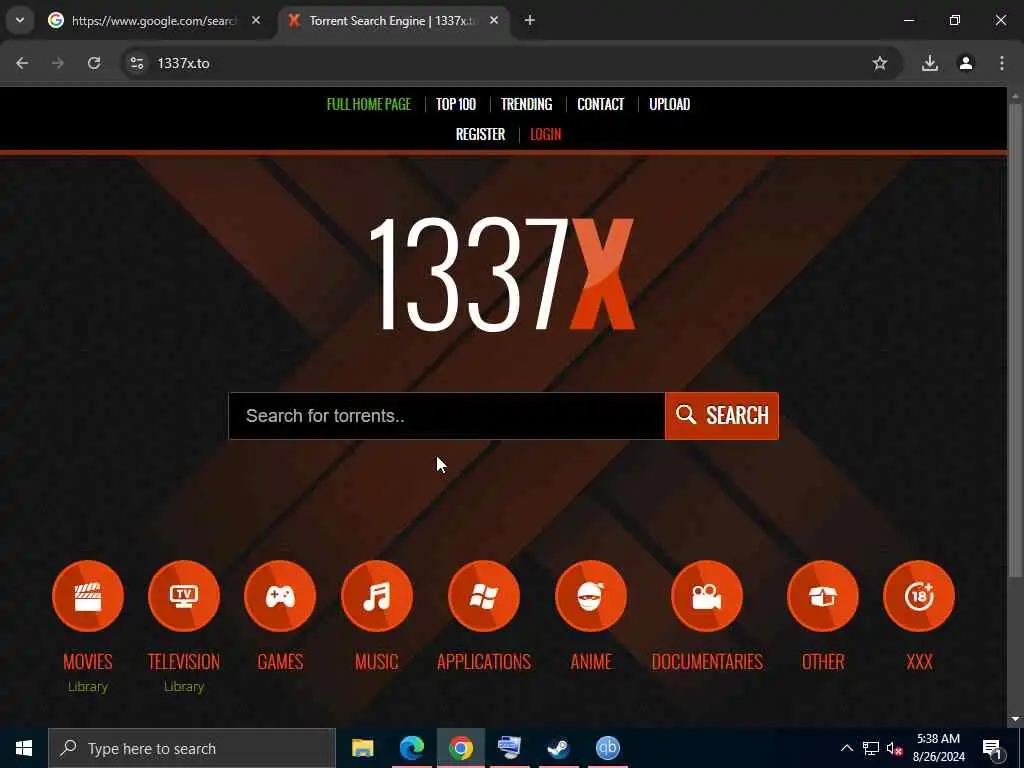The height and width of the screenshot is (768, 1024).
Task: Click the red Login link
Action: (x=545, y=135)
